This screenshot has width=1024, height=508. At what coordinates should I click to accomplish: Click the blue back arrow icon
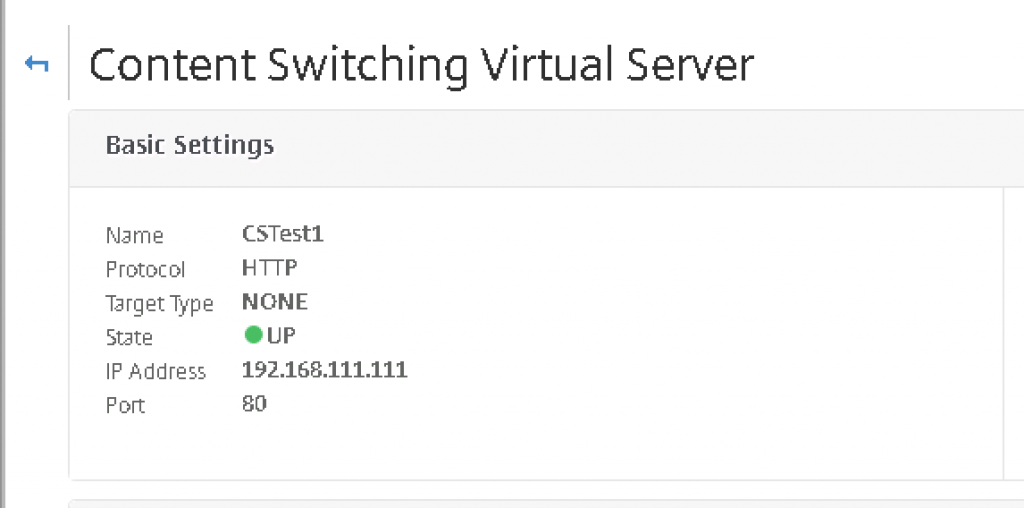coord(37,64)
